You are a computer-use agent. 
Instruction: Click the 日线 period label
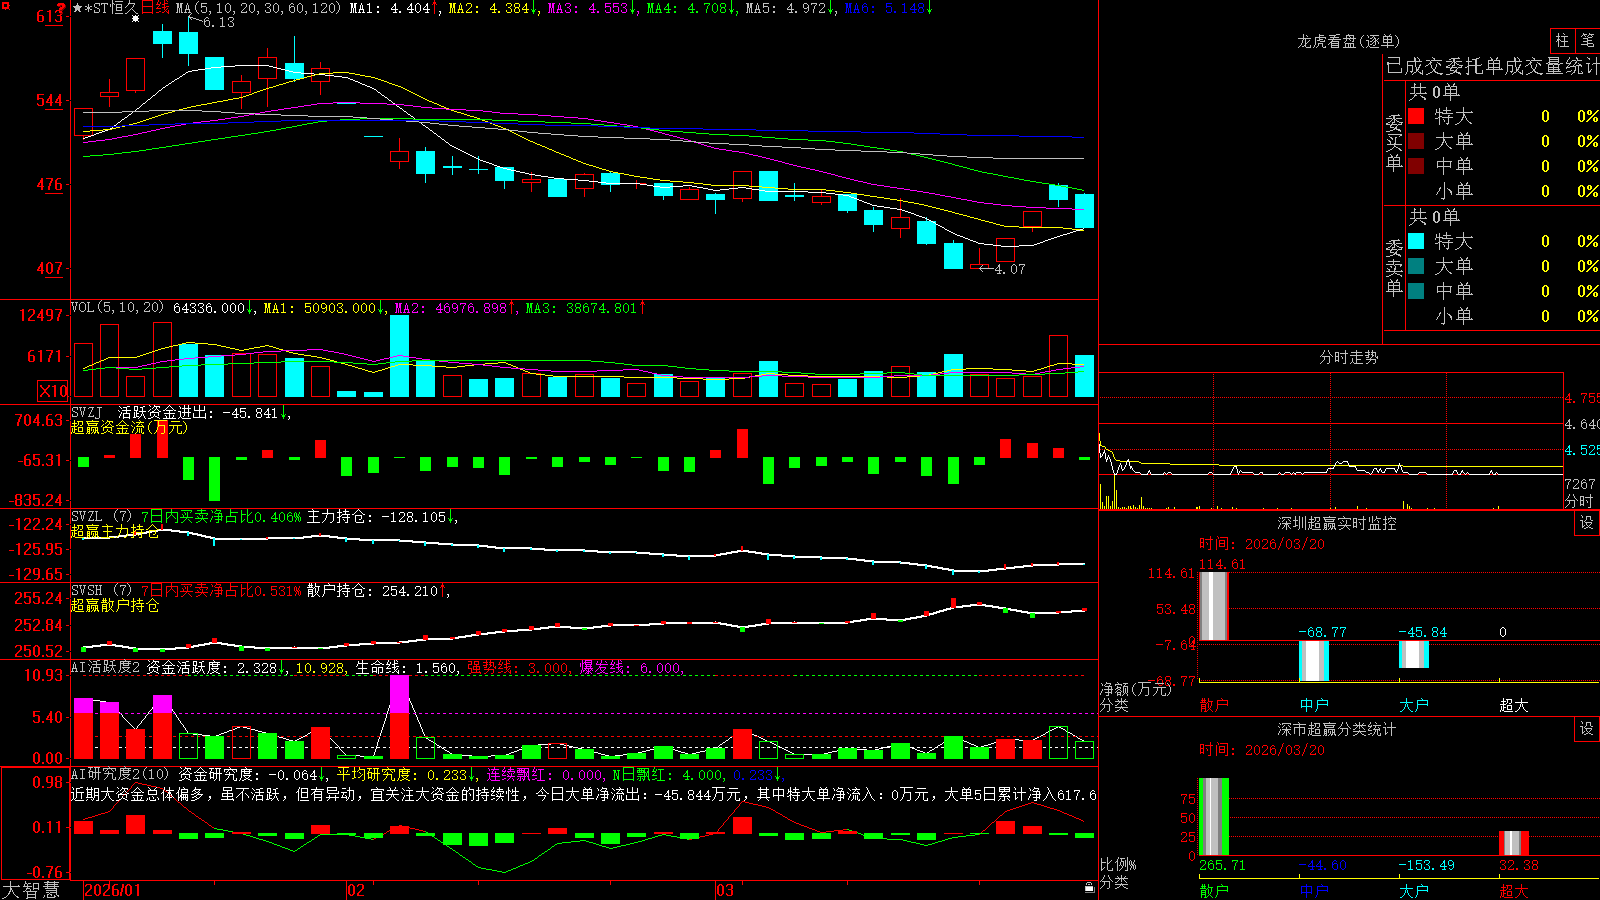tap(155, 8)
